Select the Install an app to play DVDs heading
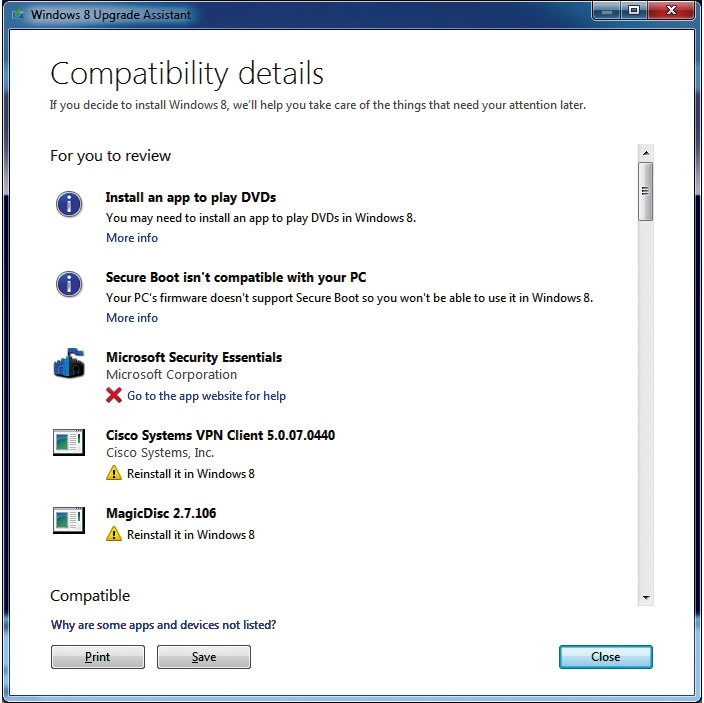Image resolution: width=704 pixels, height=703 pixels. tap(191, 198)
